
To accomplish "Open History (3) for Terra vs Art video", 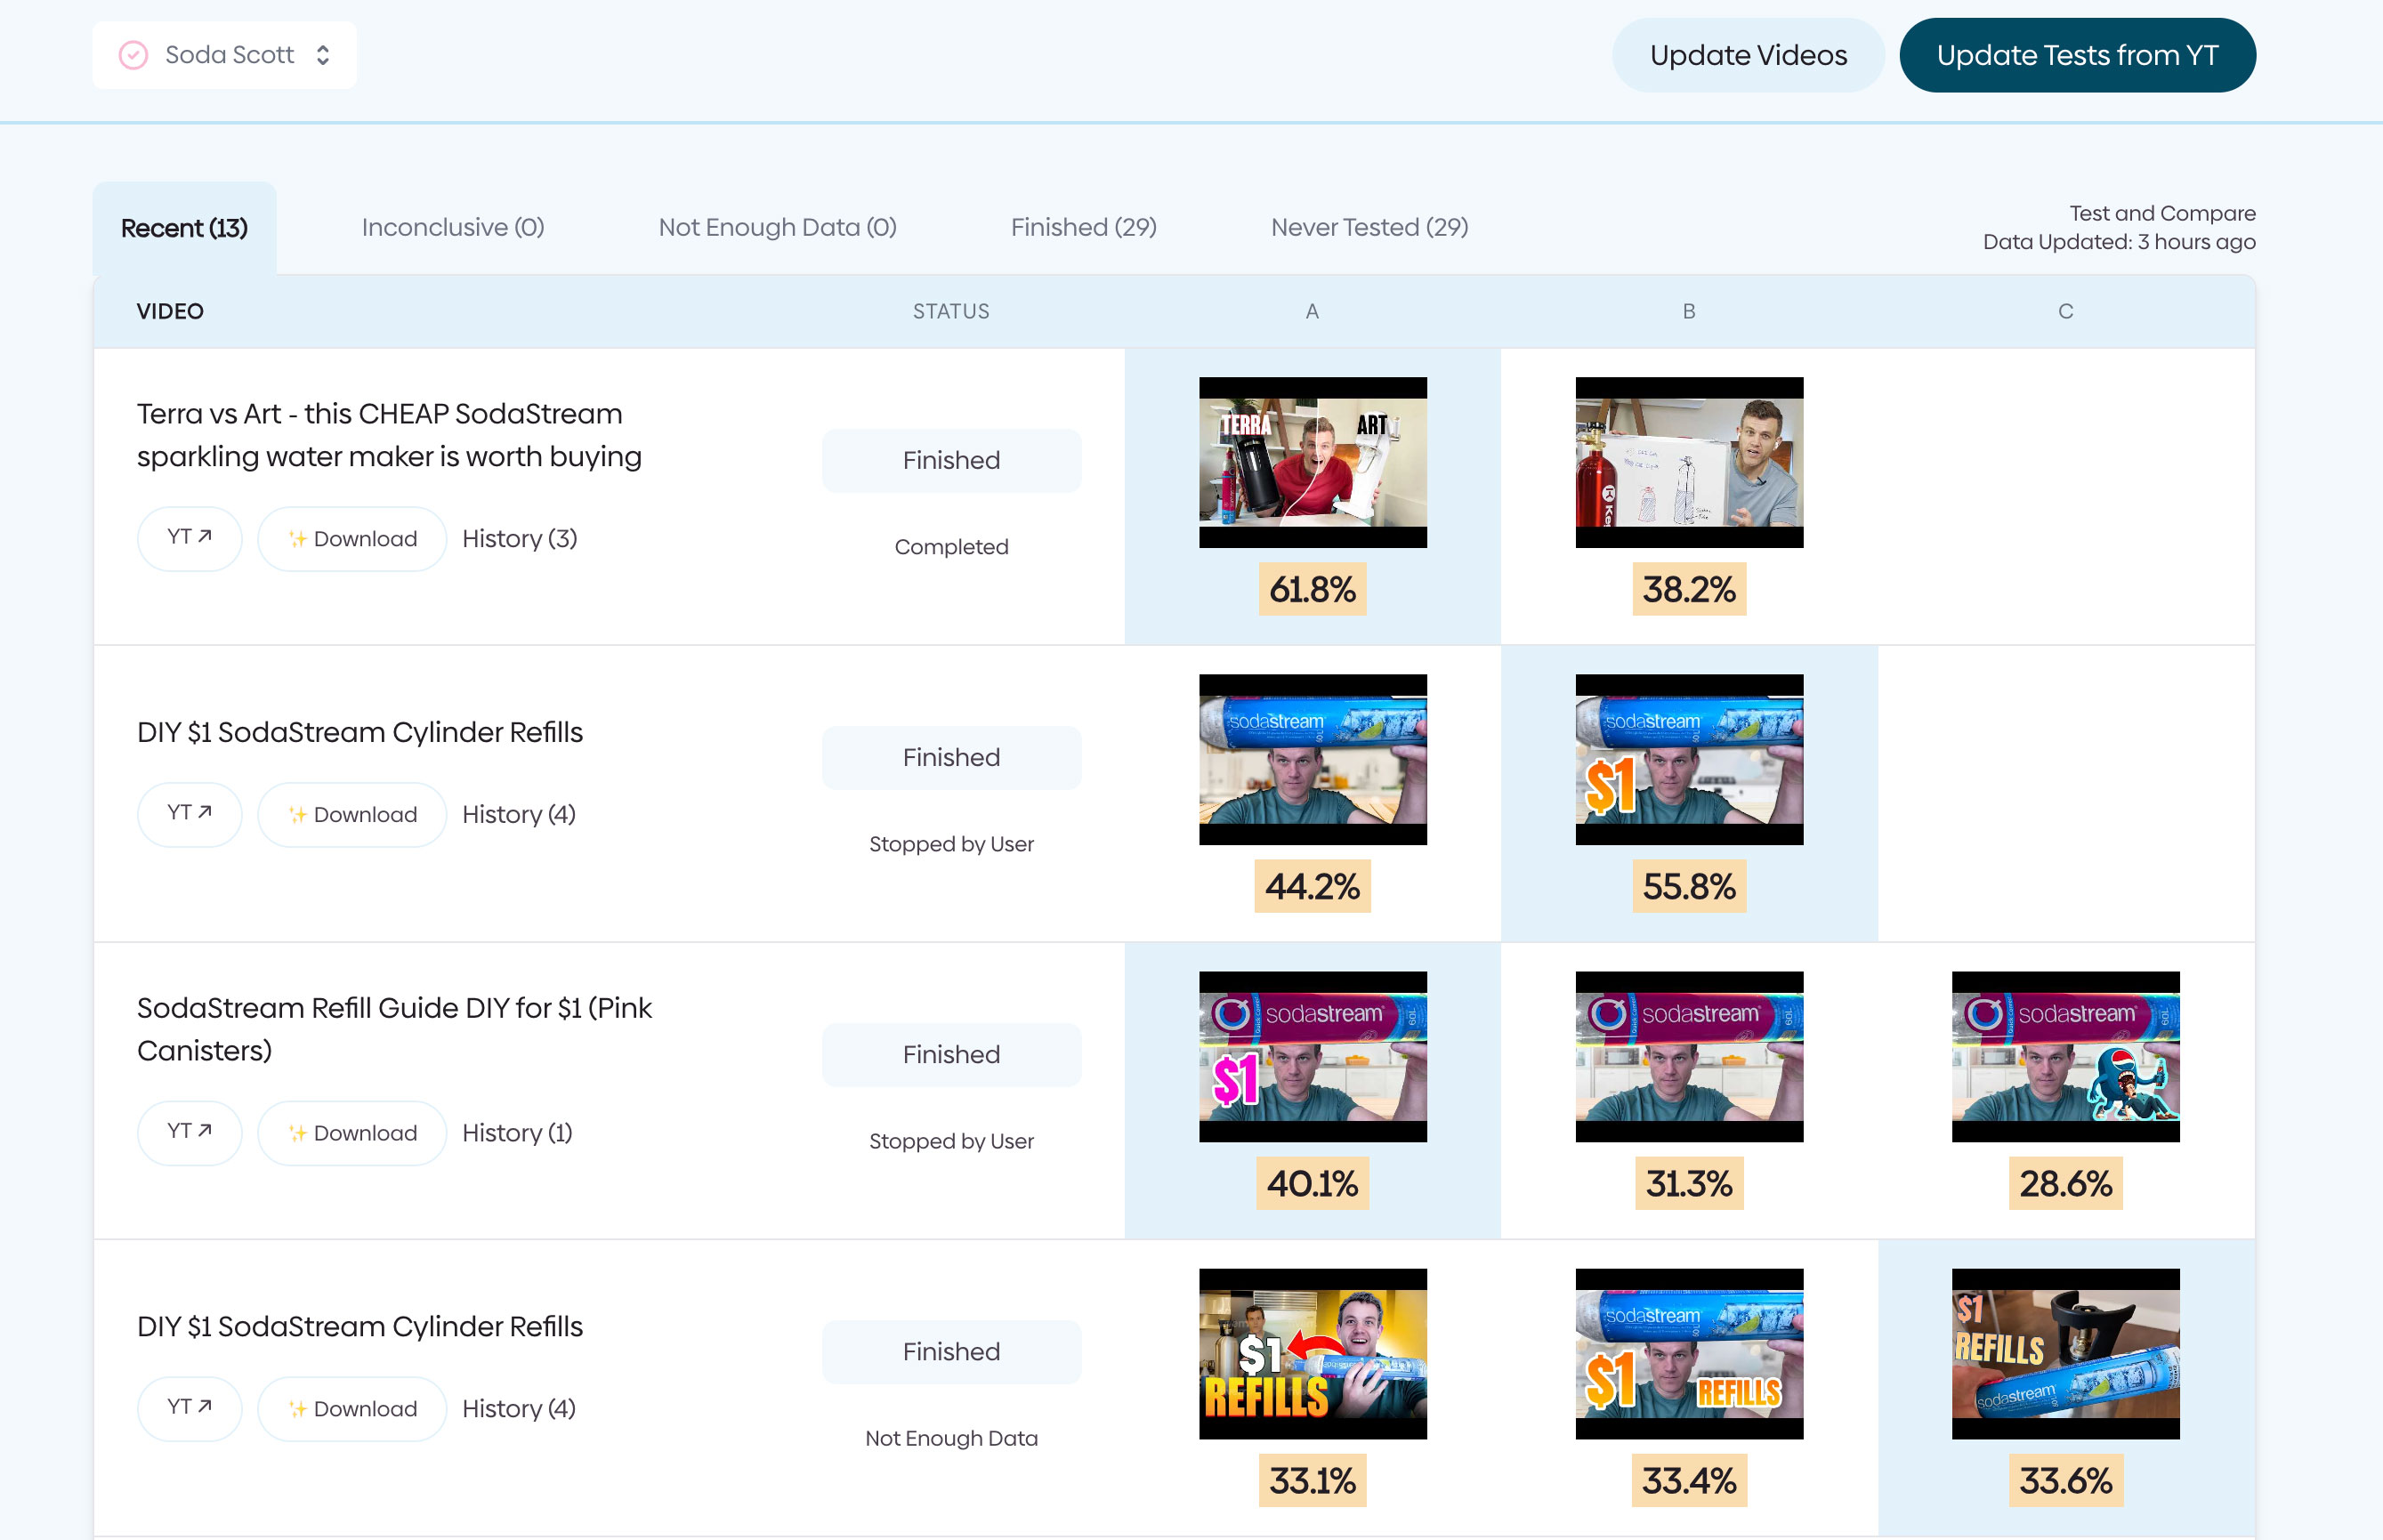I will point(519,538).
